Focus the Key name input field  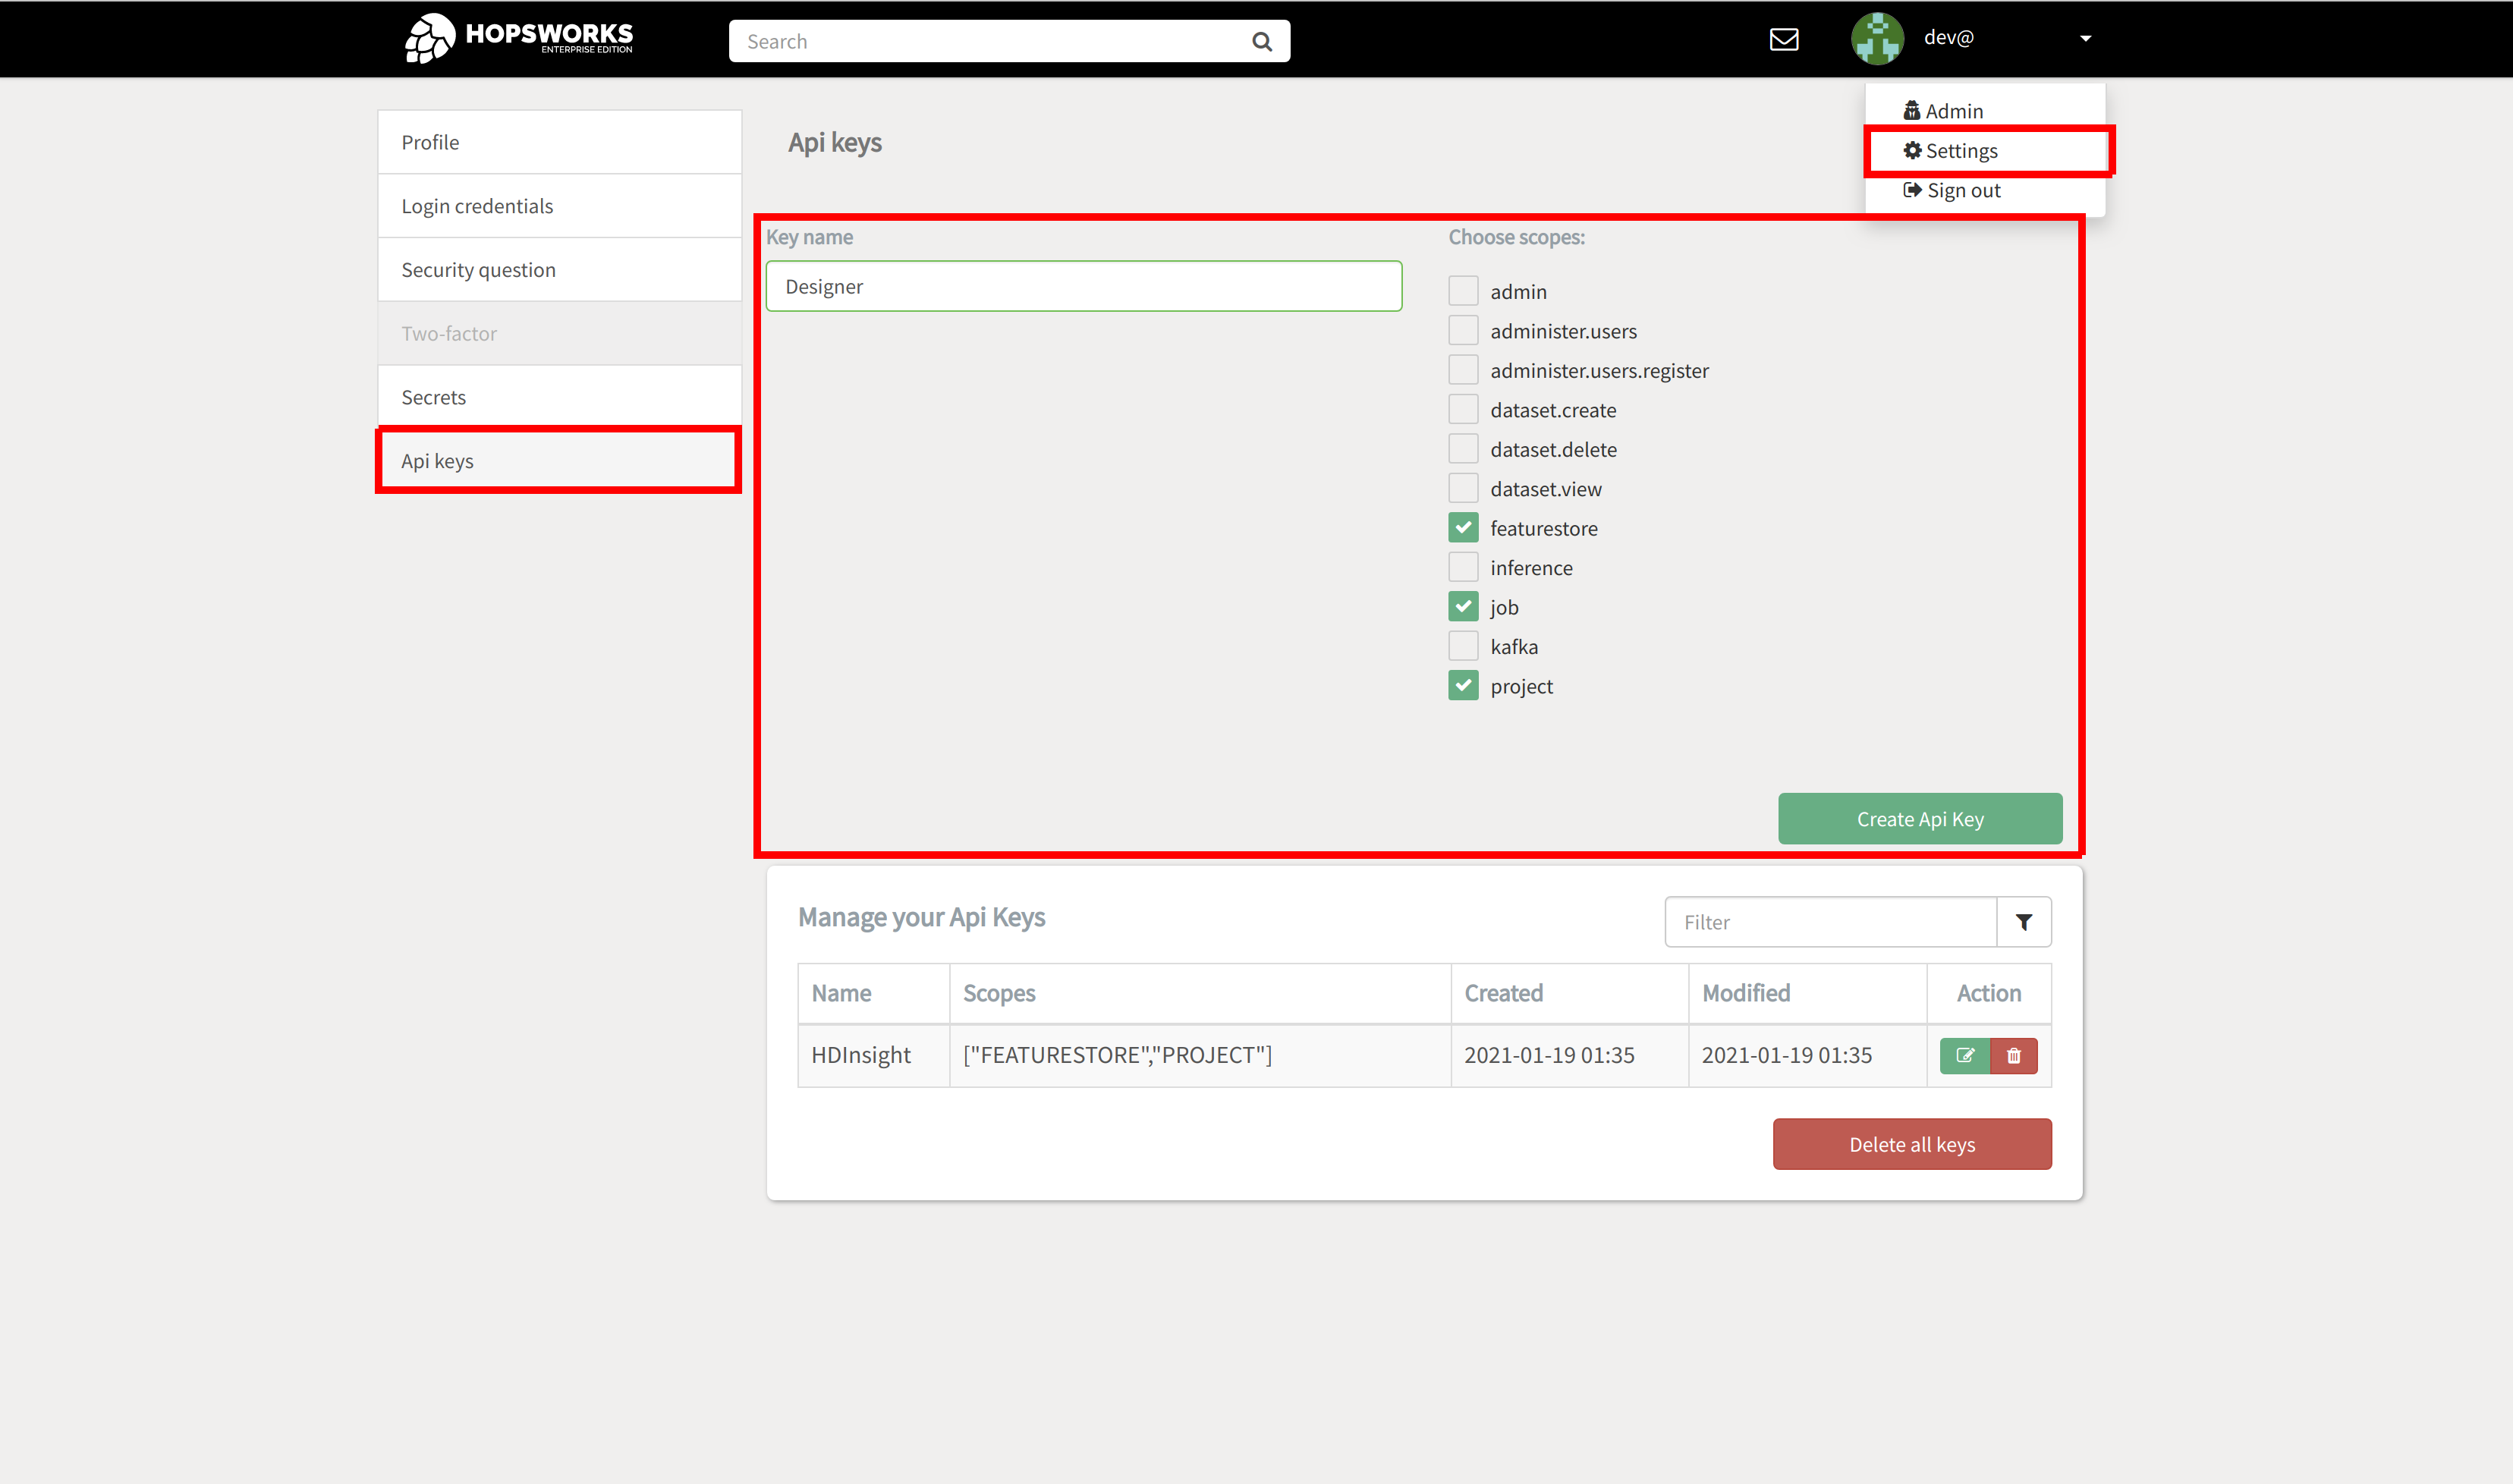[x=1083, y=287]
